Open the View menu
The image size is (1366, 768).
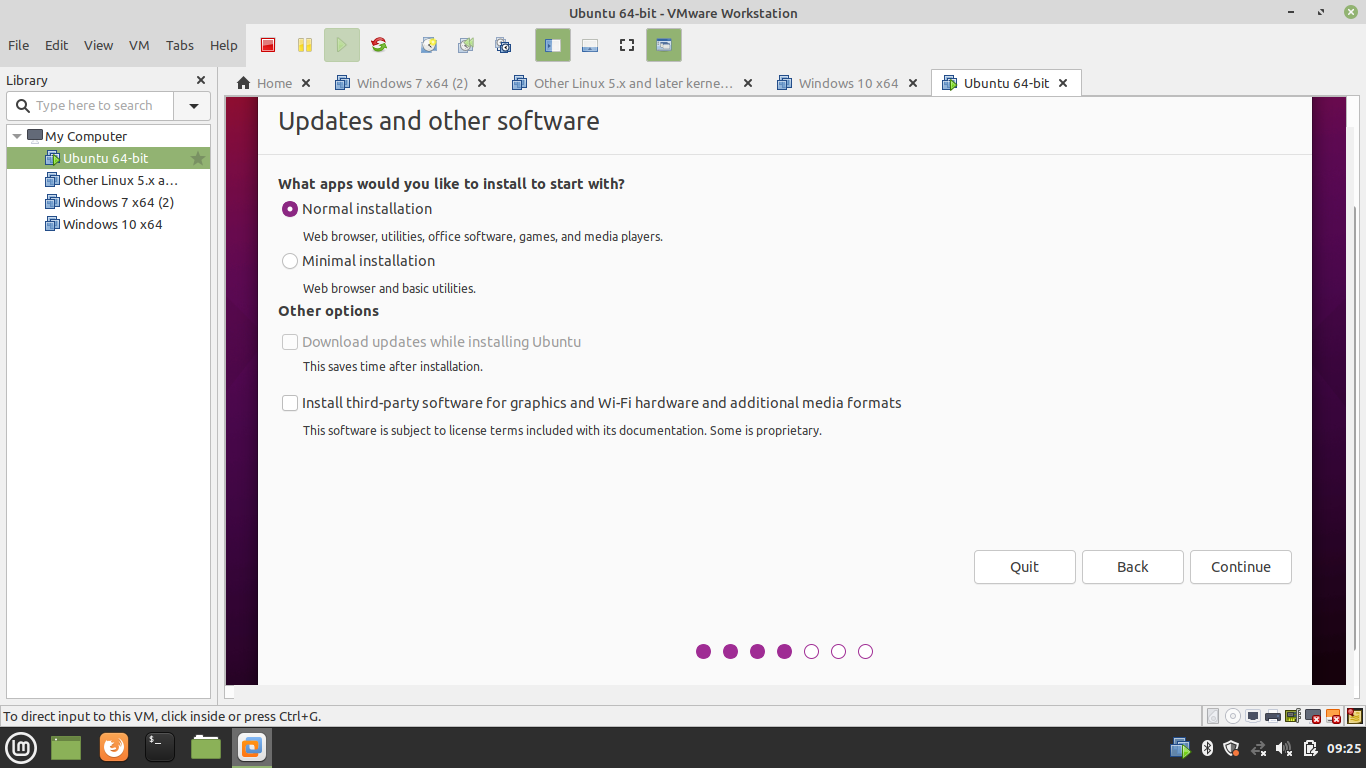point(98,45)
